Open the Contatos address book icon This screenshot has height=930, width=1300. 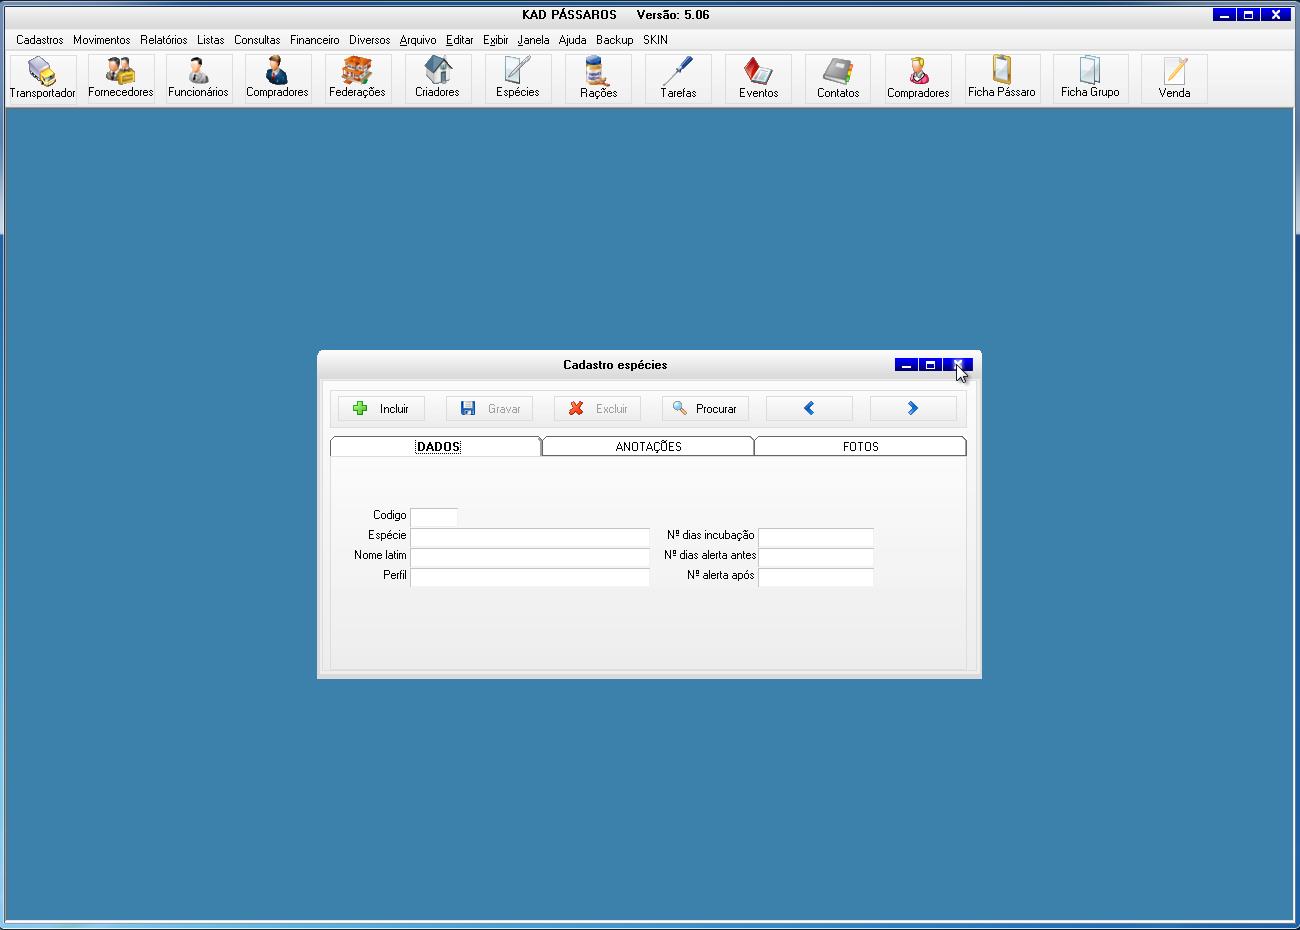(x=838, y=78)
